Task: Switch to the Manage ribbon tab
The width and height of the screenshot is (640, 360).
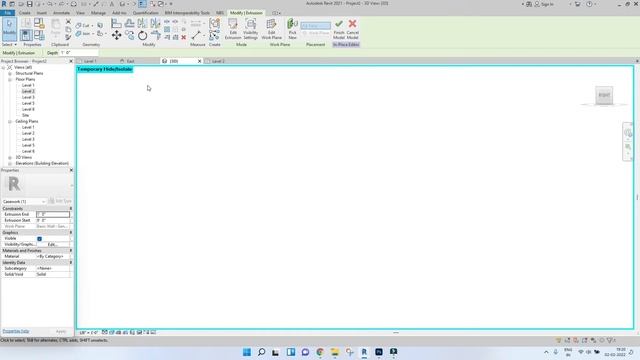Action: 98,13
